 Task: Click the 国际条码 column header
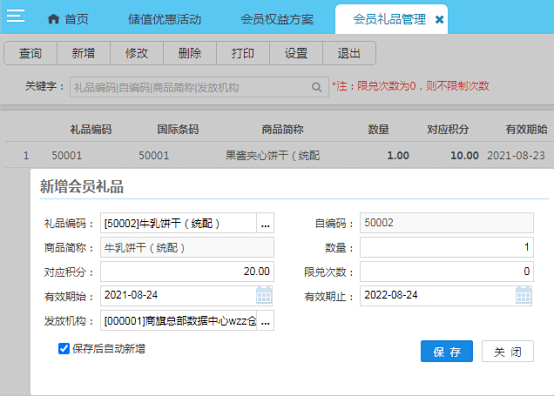pos(178,129)
